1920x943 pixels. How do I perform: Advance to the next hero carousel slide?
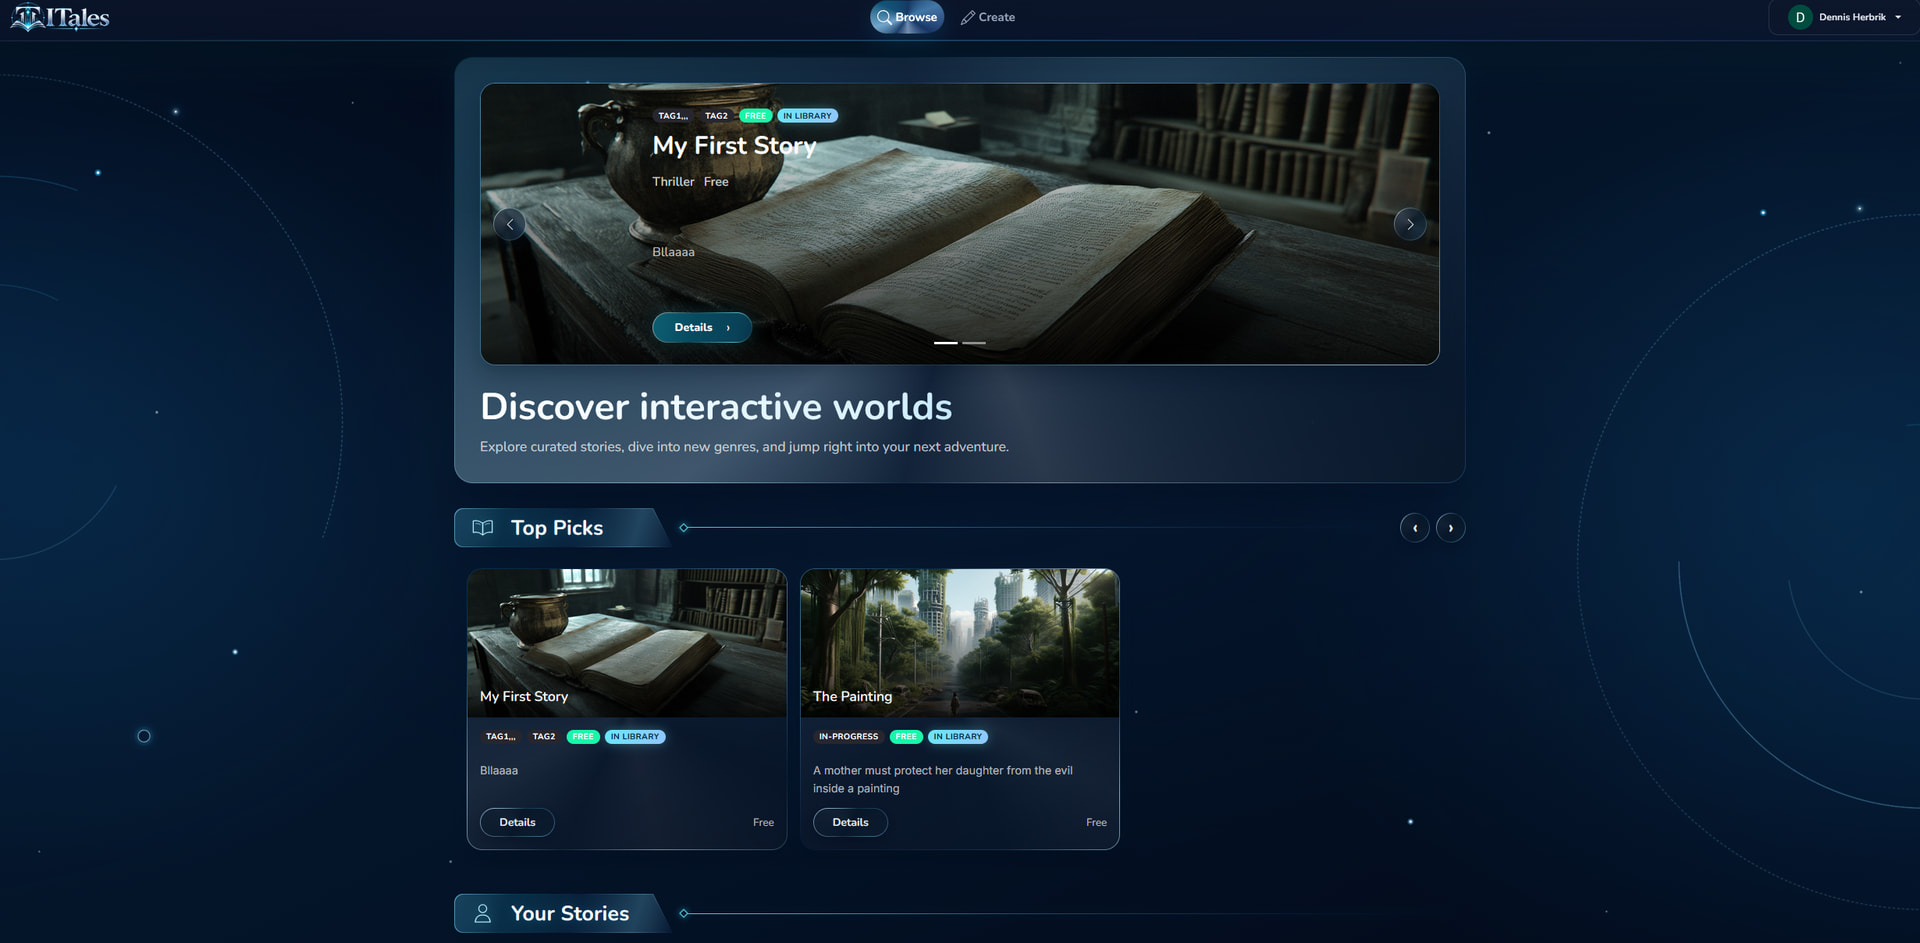coord(1410,224)
